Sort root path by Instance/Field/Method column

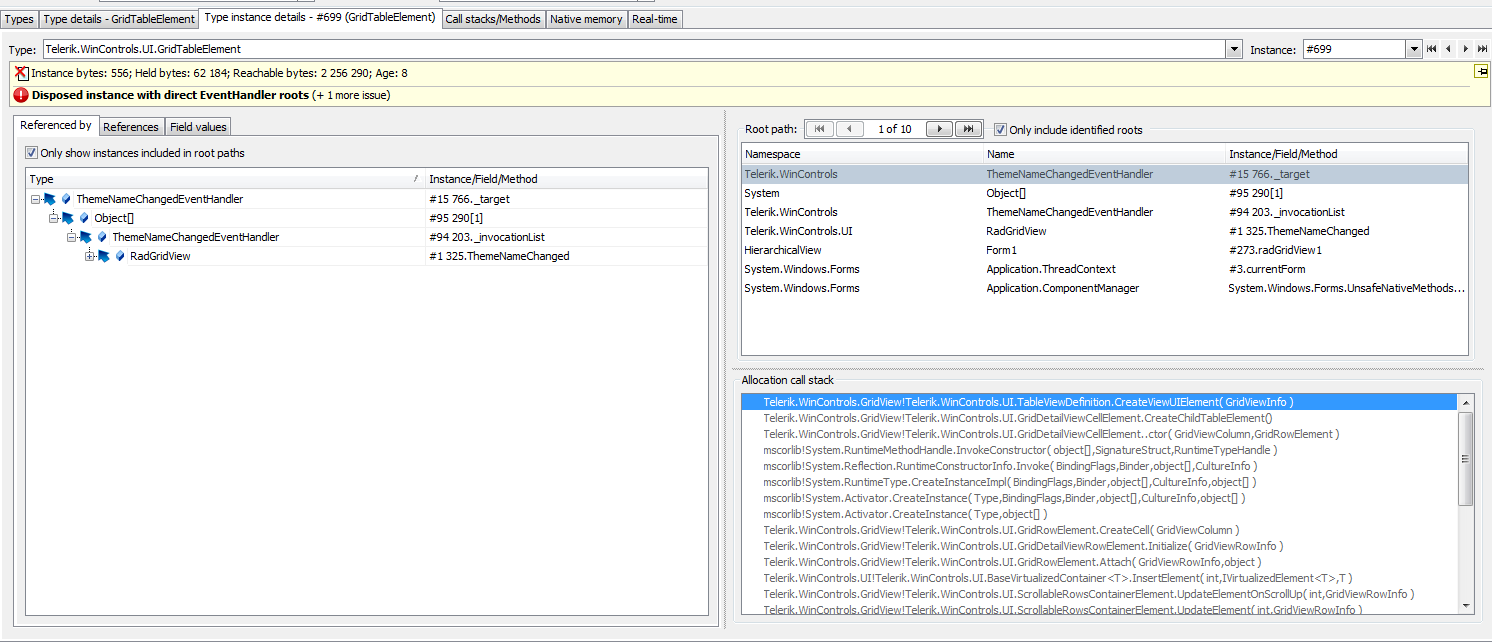point(1346,154)
